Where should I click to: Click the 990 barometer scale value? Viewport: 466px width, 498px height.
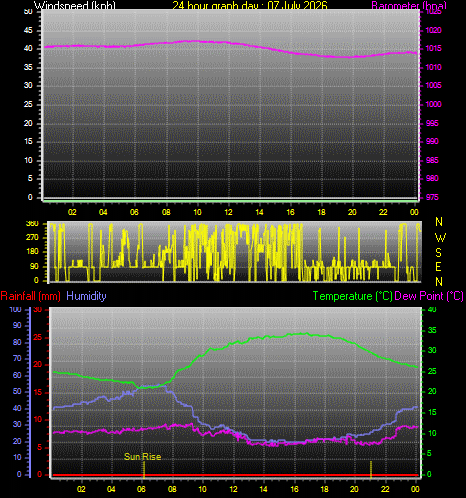pos(432,141)
